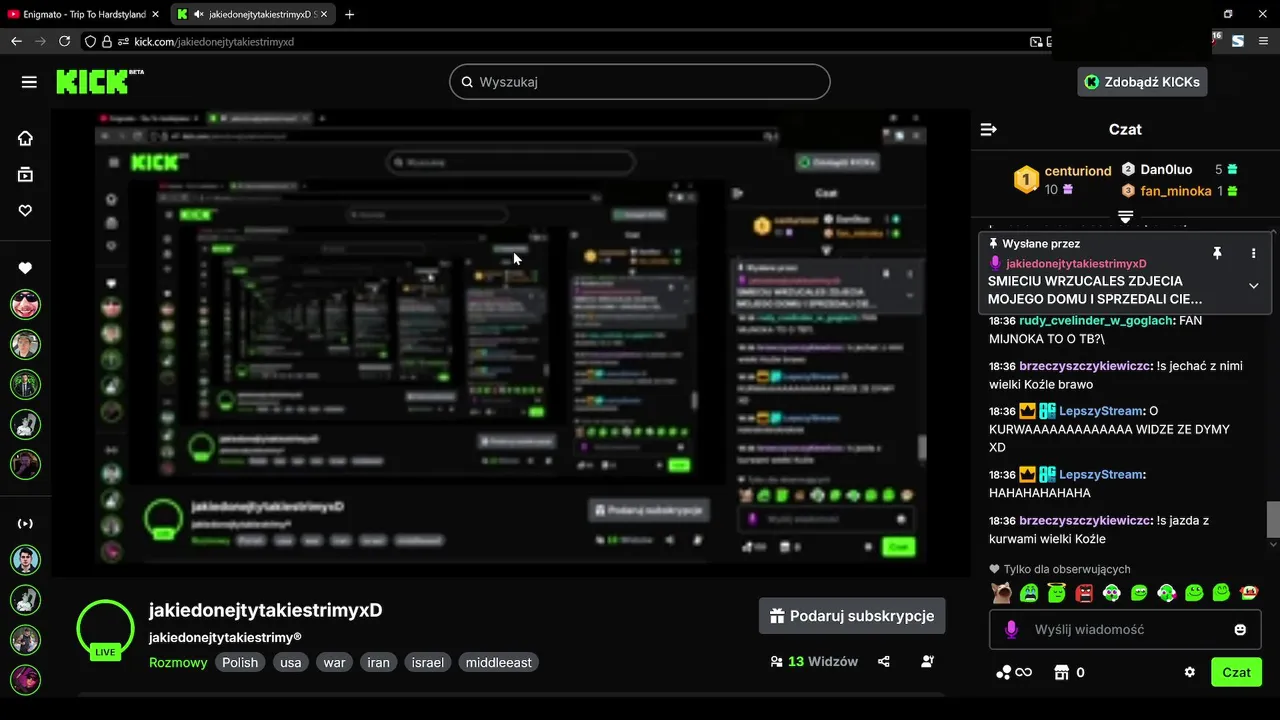Viewport: 1280px width, 720px height.
Task: Click the follow user icon under stream
Action: (927, 661)
